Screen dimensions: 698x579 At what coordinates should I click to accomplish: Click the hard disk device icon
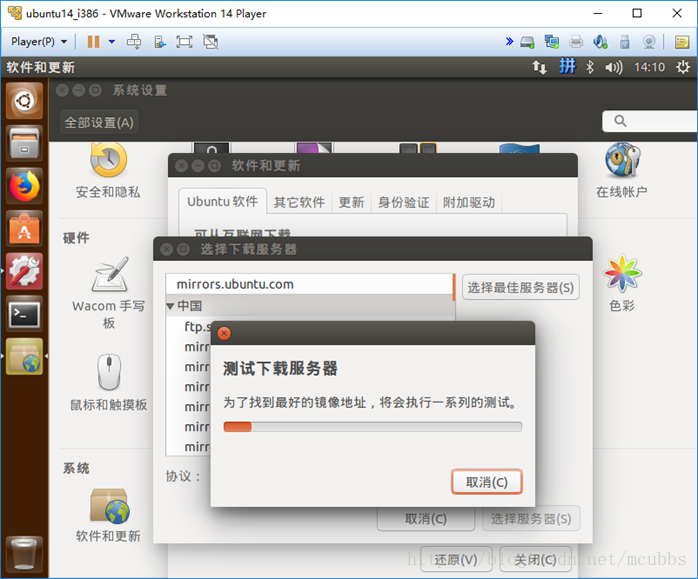coord(528,42)
